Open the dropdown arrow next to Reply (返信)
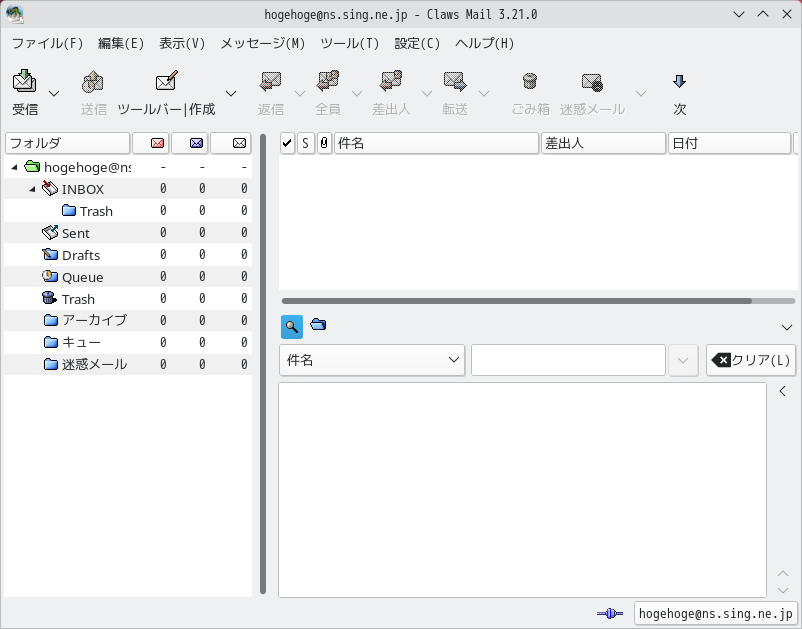The width and height of the screenshot is (802, 629). coord(300,94)
